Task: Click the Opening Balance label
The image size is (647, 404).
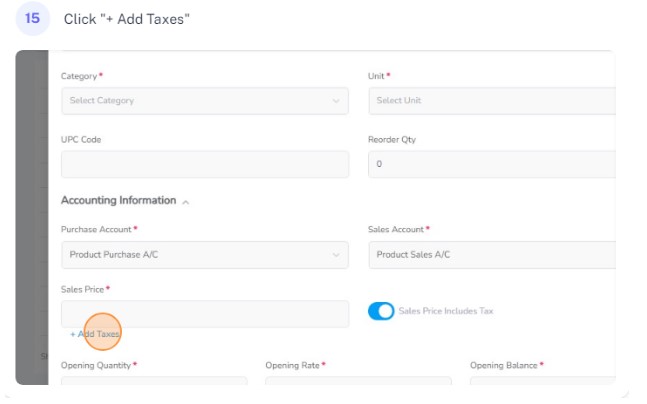Action: coord(503,365)
